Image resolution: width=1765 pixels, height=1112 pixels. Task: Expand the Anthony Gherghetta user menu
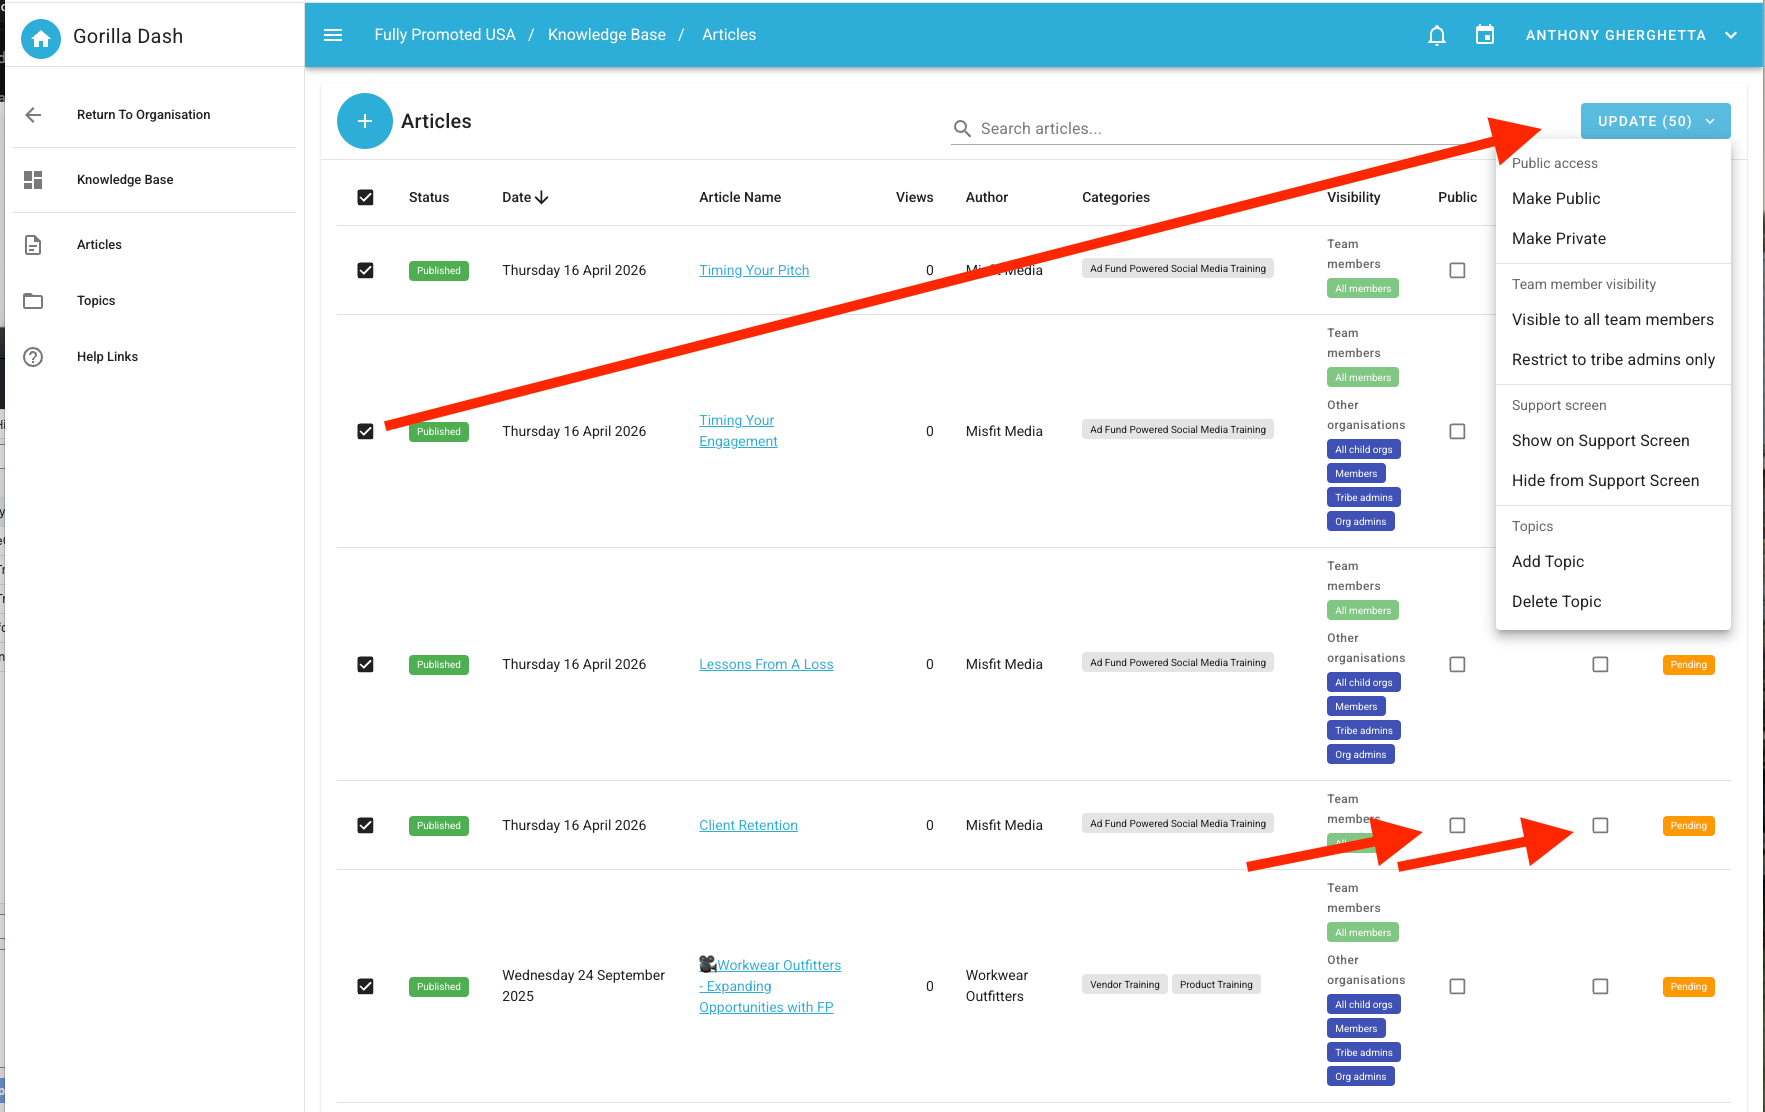pos(1631,35)
